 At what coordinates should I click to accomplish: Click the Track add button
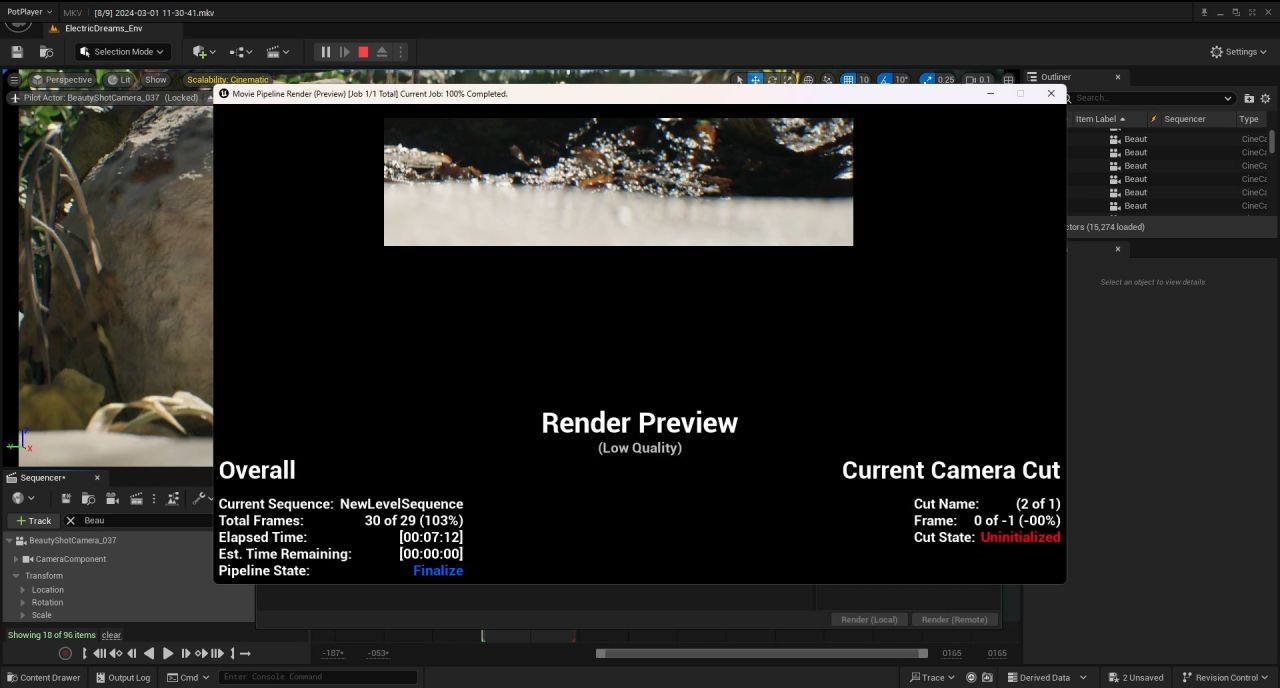coord(33,520)
